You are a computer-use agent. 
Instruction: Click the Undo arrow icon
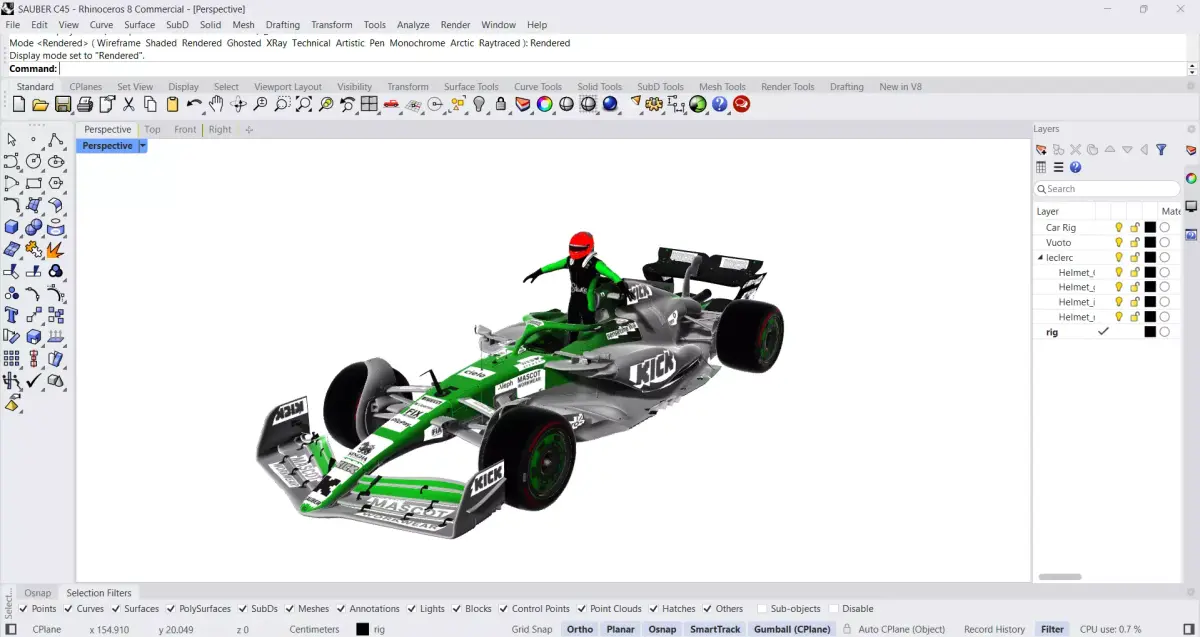[x=194, y=104]
